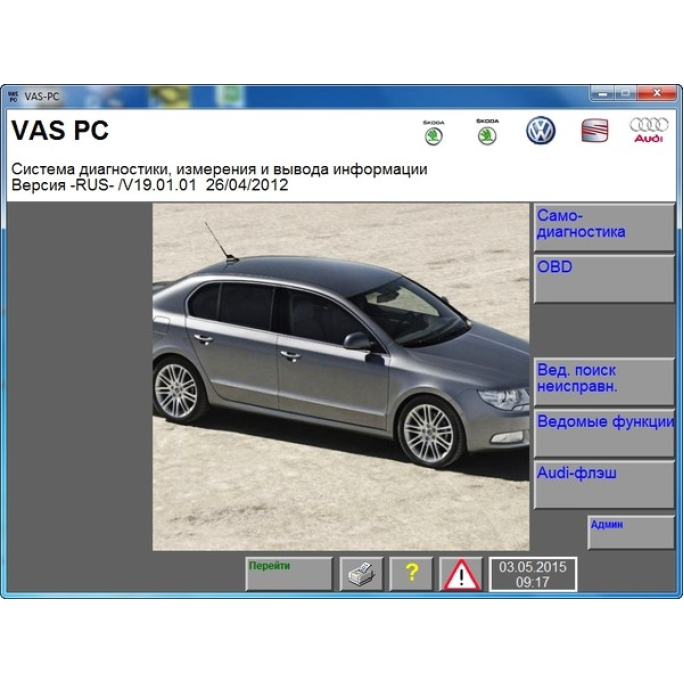Click the version text V19.01.01 26/04/2012
This screenshot has height=684, width=684.
(150, 185)
